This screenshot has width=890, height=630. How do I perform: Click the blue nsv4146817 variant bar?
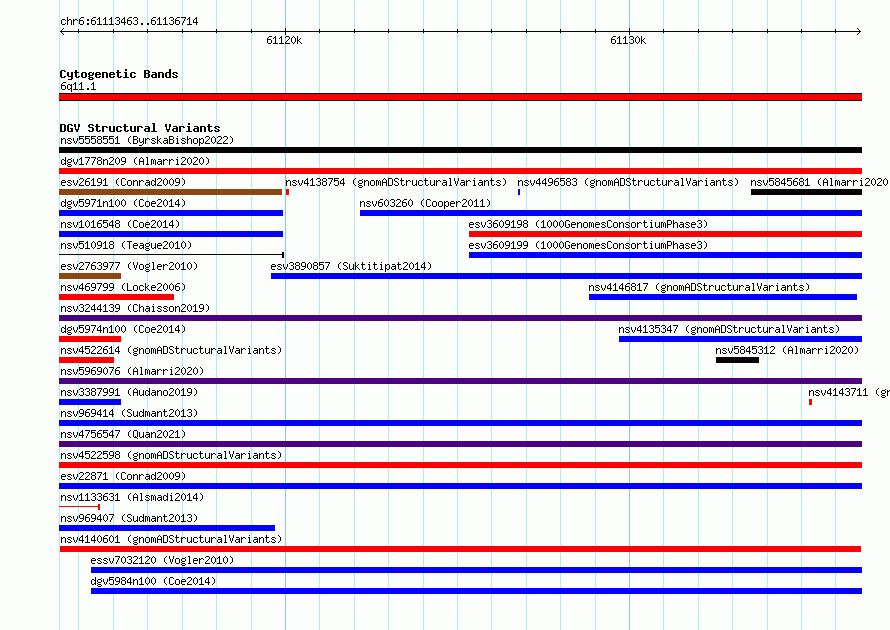coord(723,297)
